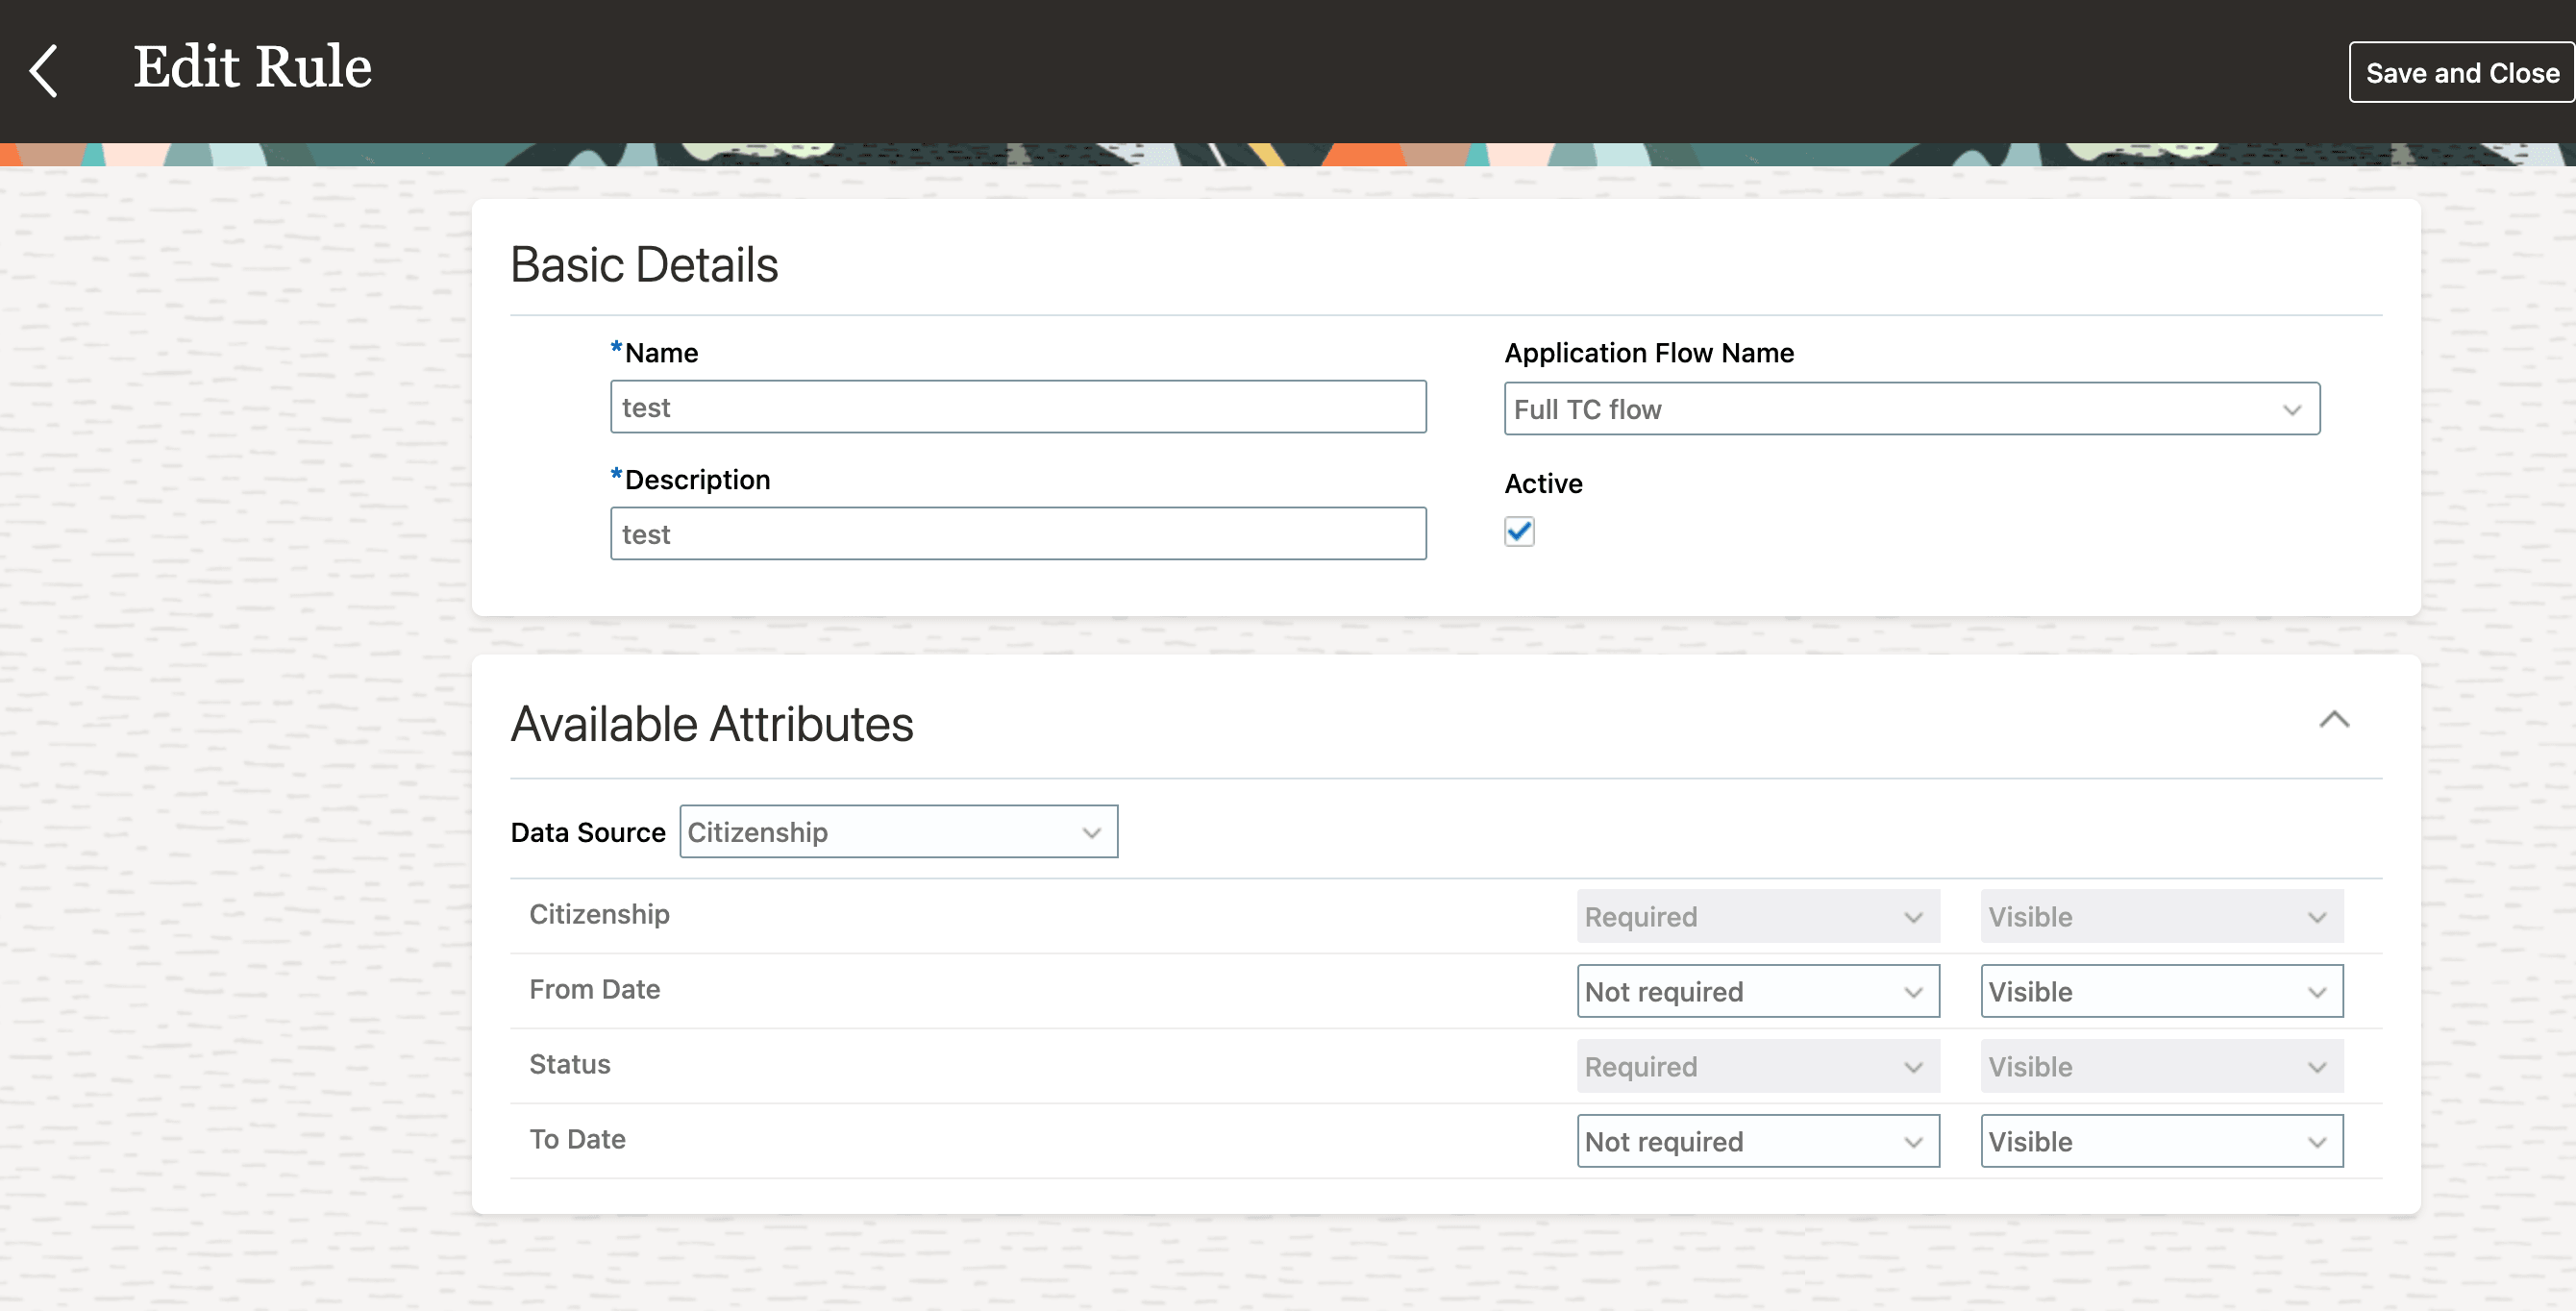Open From Date required dropdown
Screen dimensions: 2576x1311
tap(1757, 991)
